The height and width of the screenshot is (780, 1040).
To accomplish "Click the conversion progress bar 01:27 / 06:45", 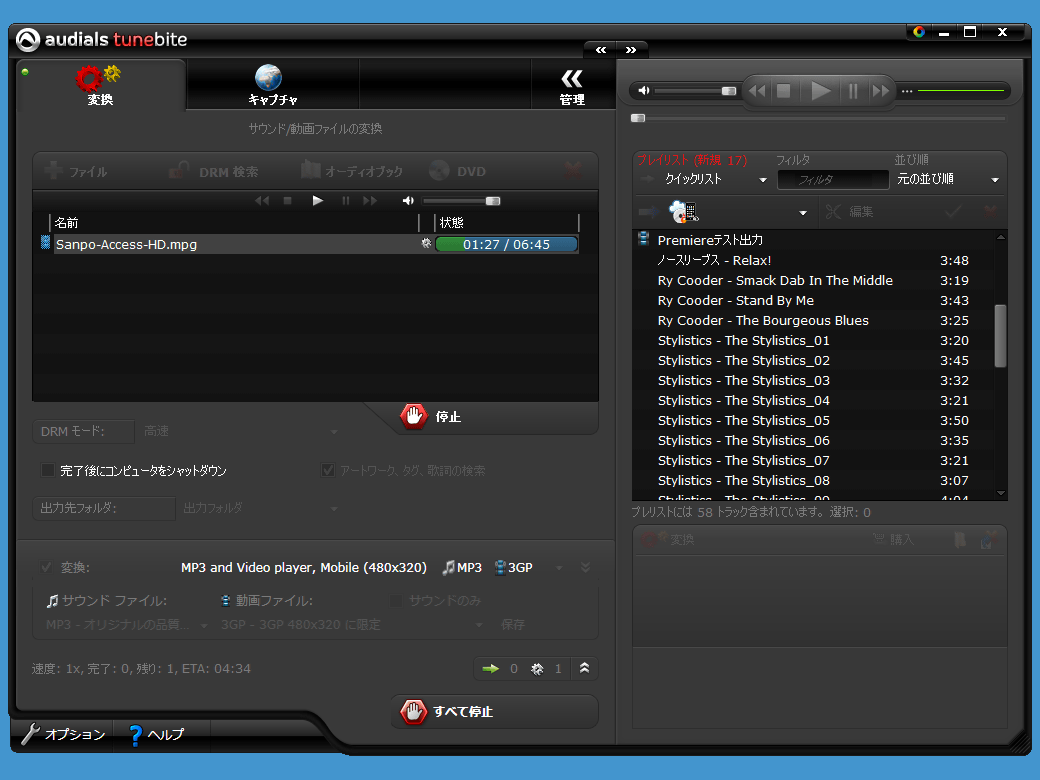I will pyautogui.click(x=506, y=244).
